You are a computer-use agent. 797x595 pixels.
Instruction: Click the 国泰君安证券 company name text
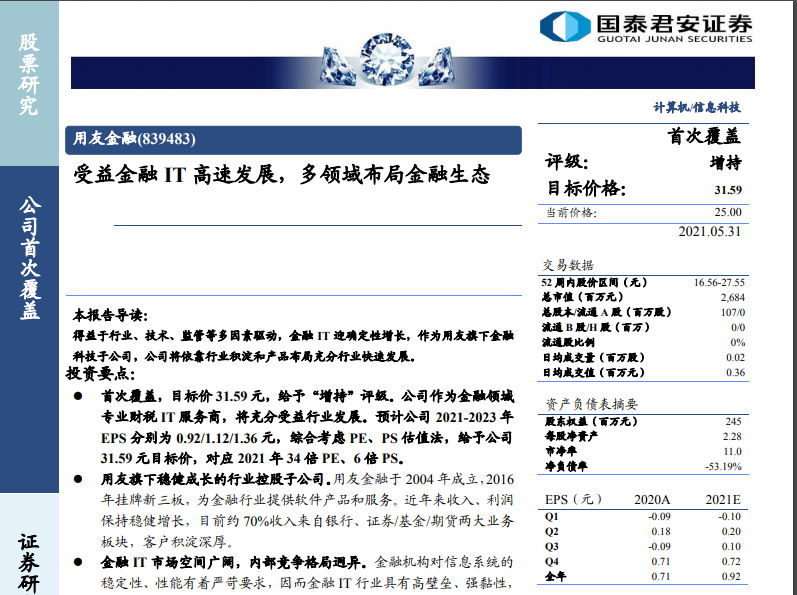667,22
